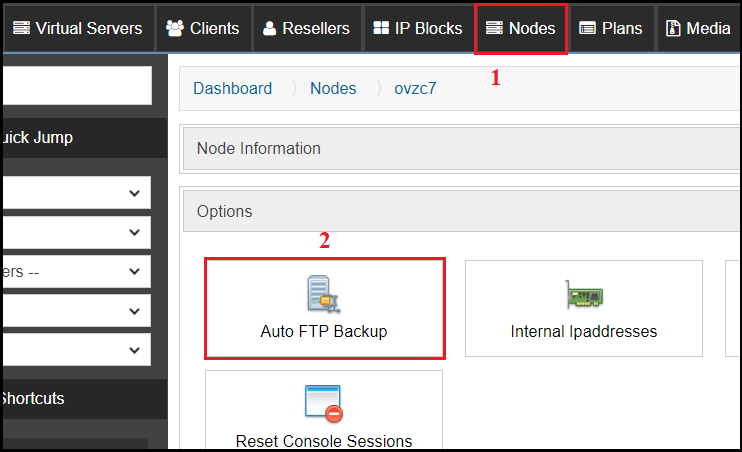
Task: Select the ovzc7 breadcrumb link
Action: click(x=415, y=89)
